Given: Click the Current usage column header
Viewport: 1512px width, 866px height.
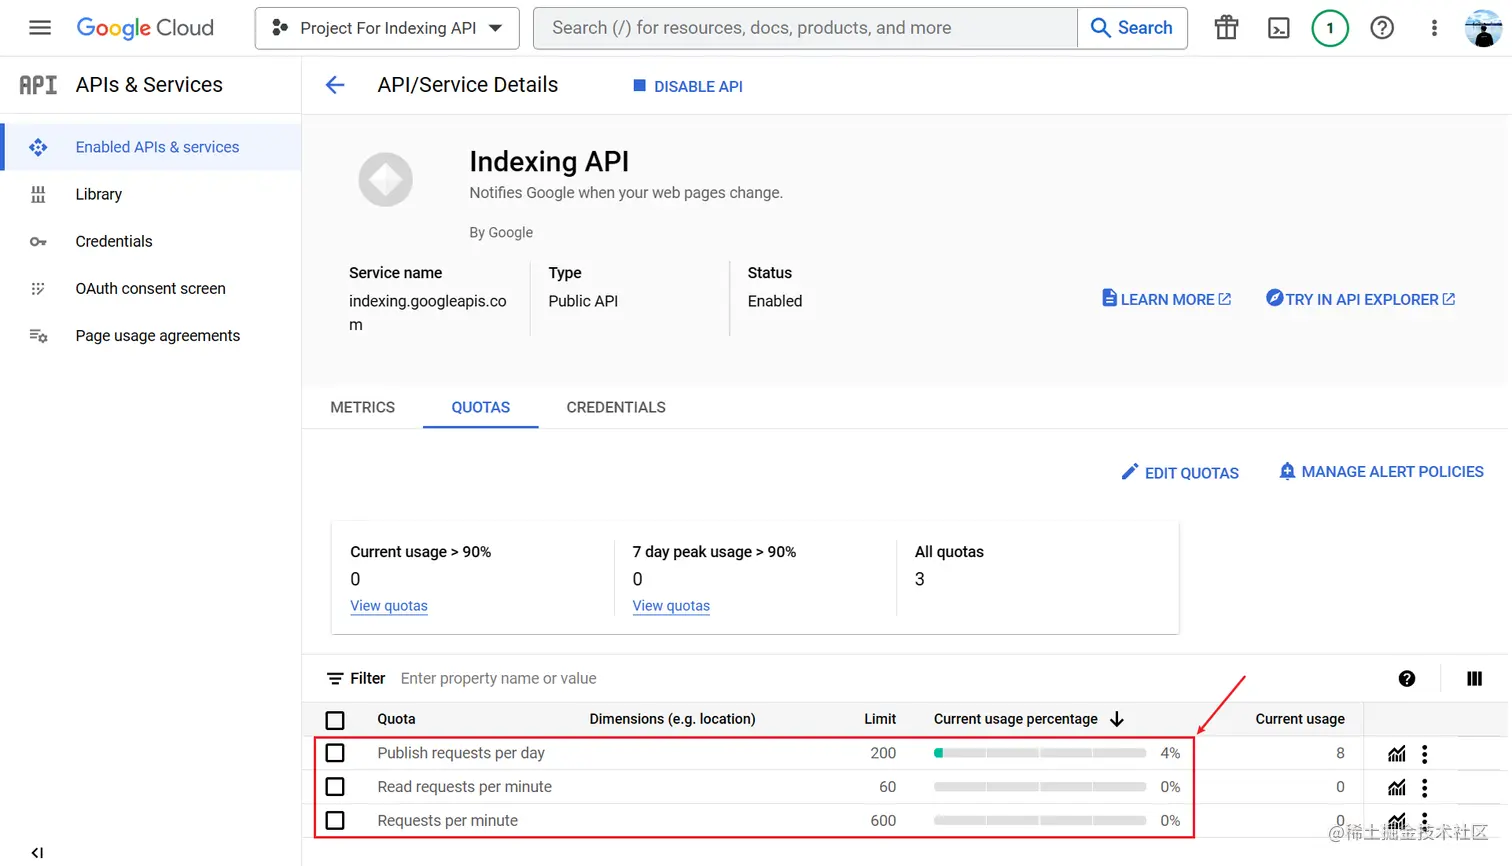Looking at the screenshot, I should pos(1300,719).
